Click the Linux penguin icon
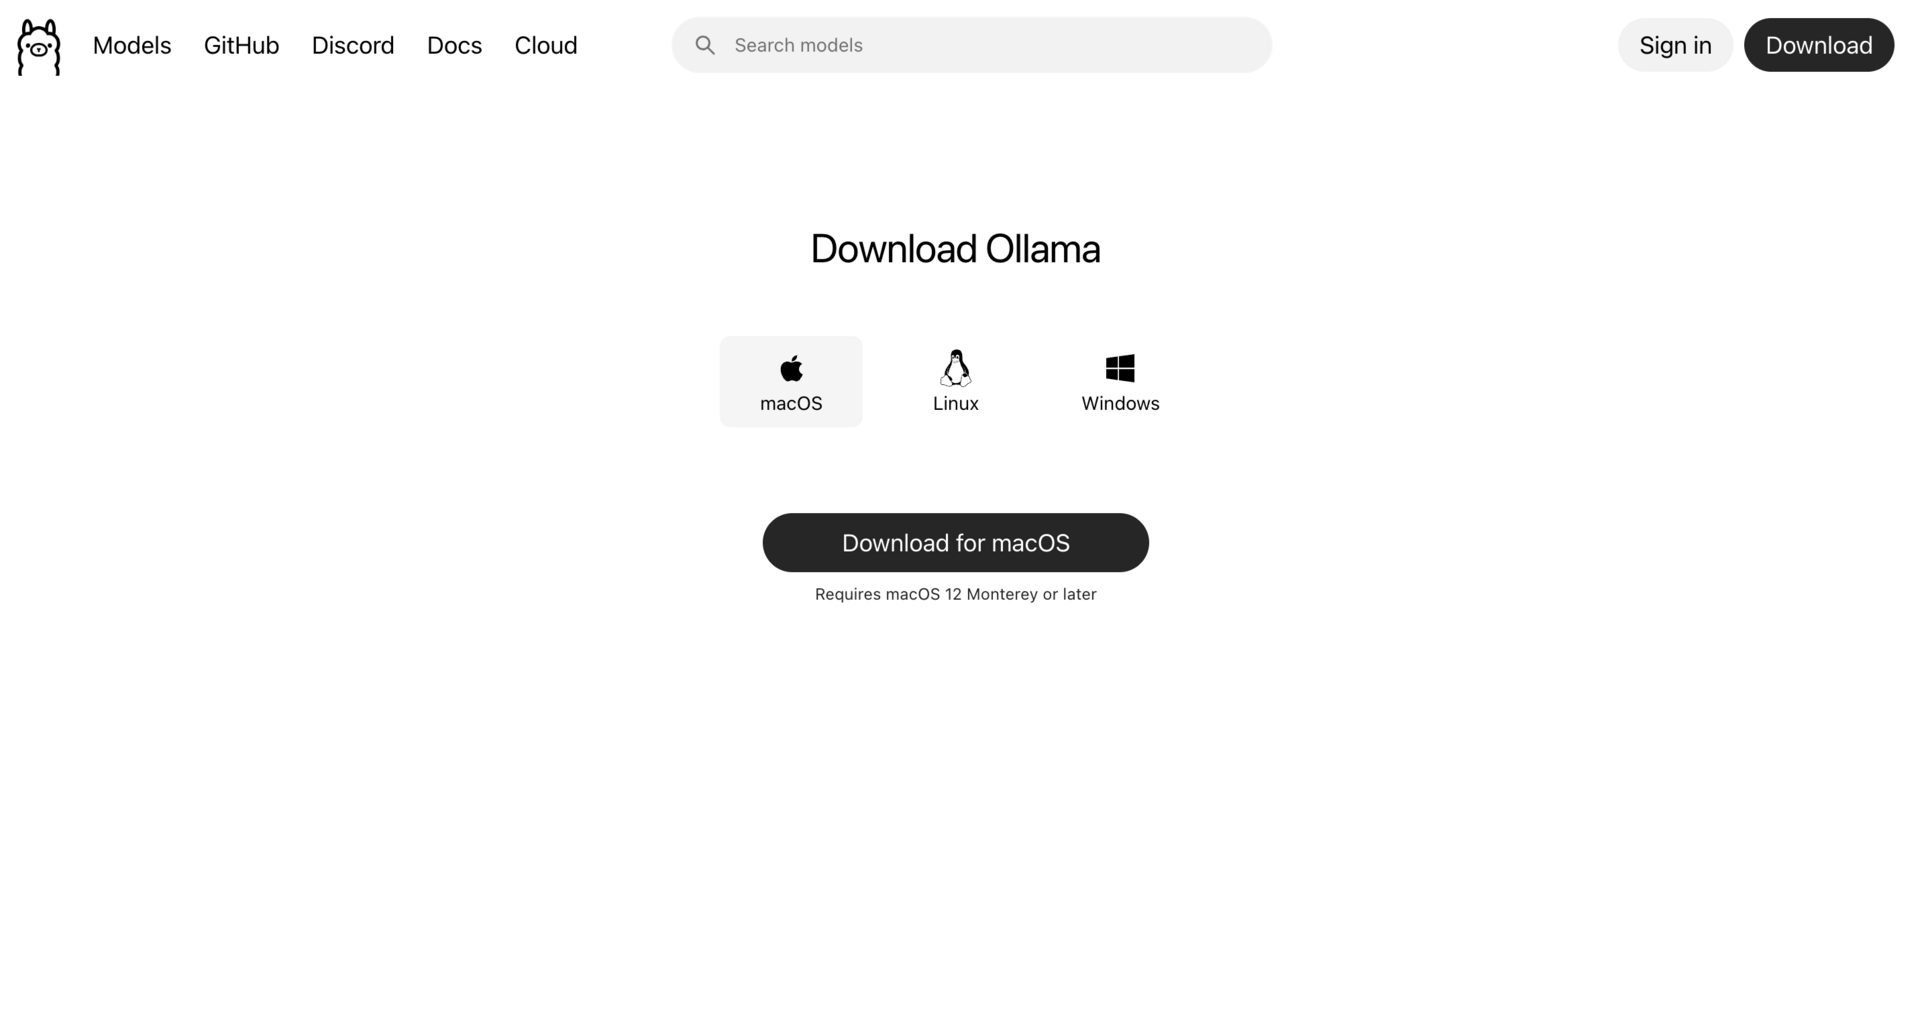 [956, 368]
